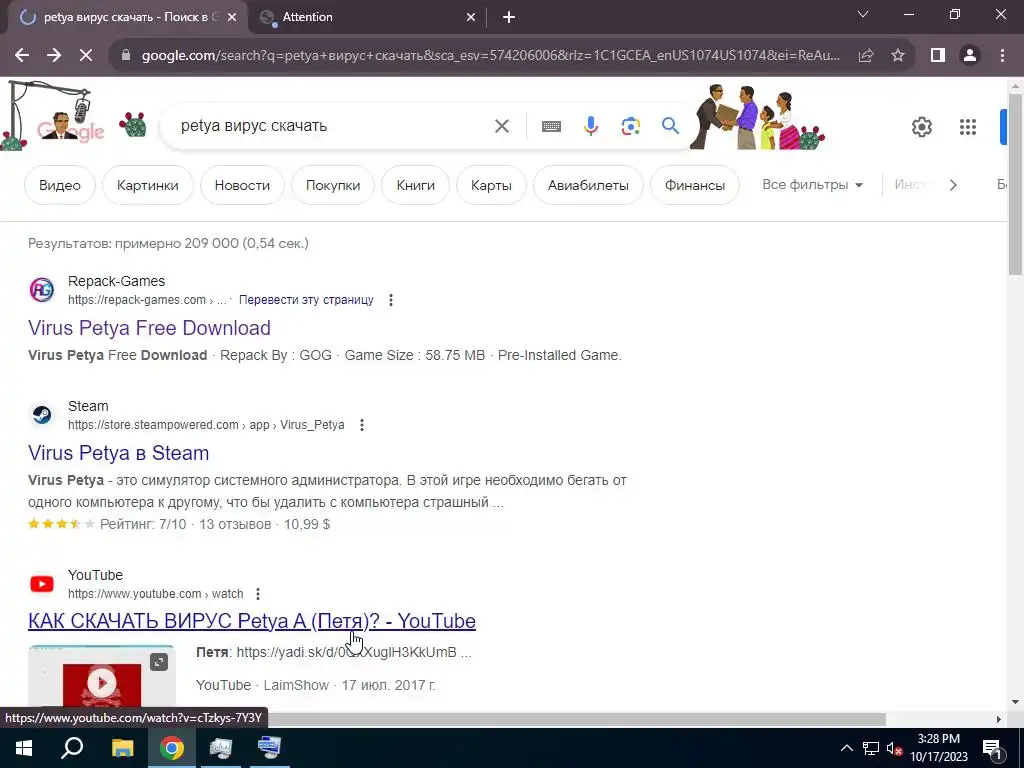
Task: Open Chrome profile avatar
Action: (x=970, y=56)
